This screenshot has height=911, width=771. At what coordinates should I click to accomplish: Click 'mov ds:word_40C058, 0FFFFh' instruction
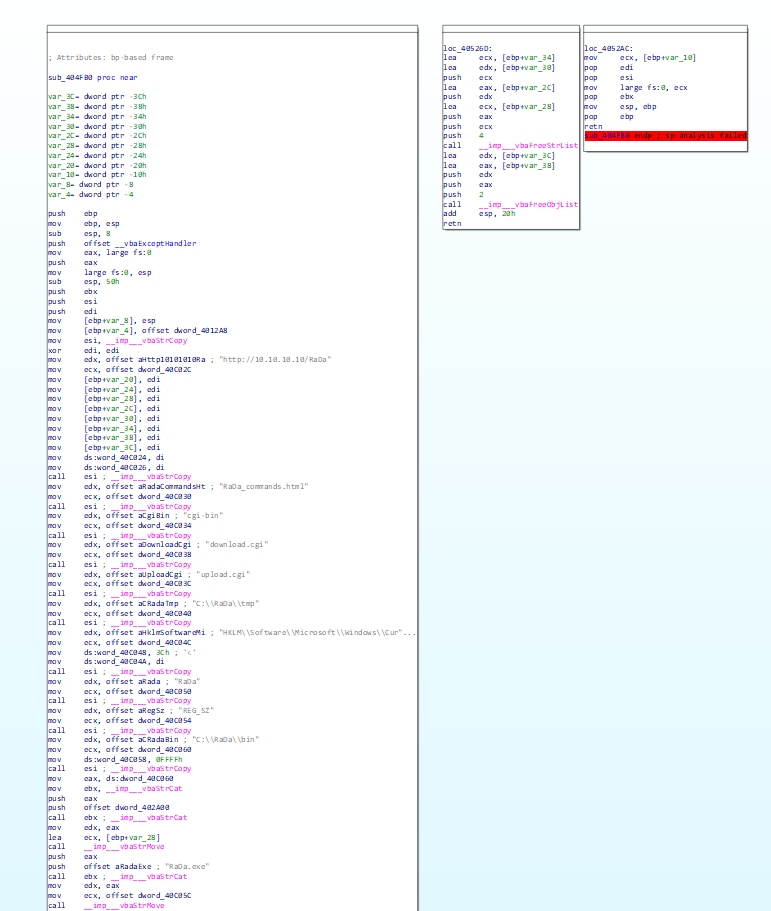coord(116,759)
